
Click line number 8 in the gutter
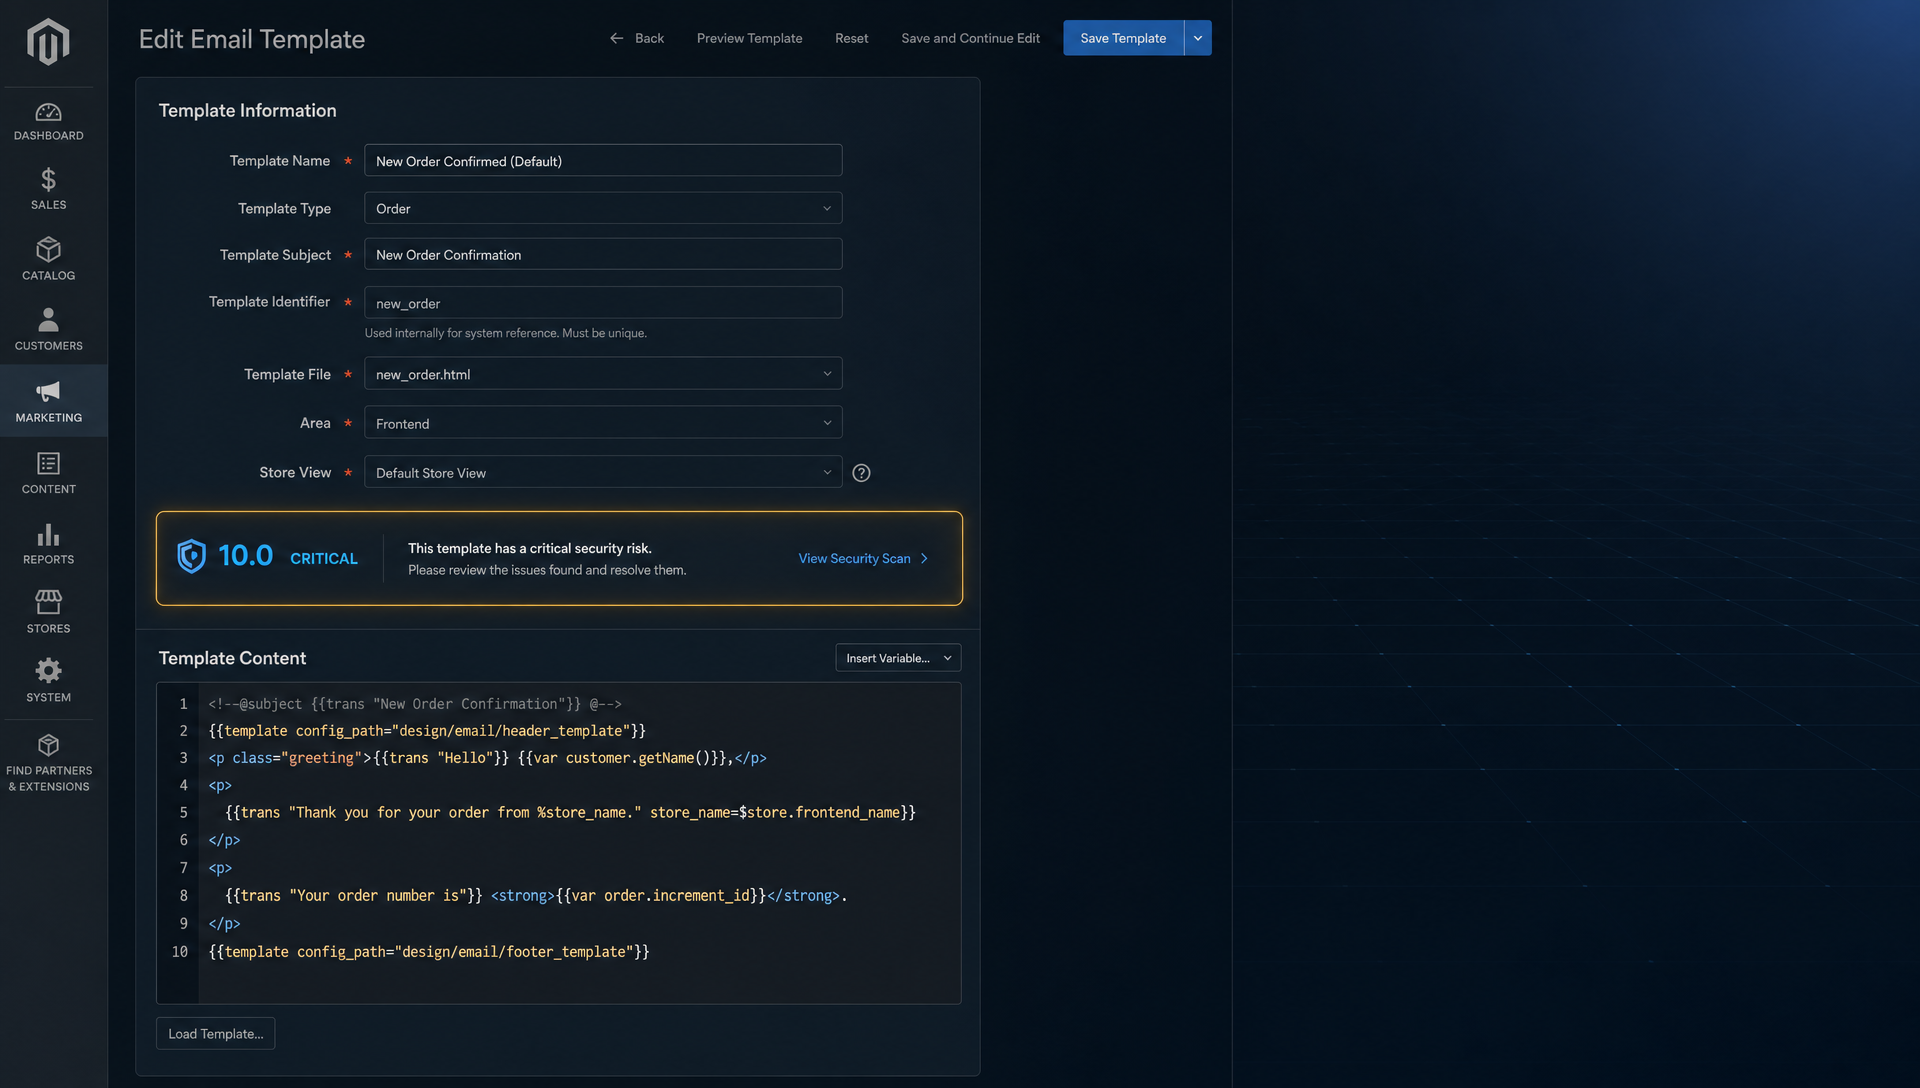tap(183, 896)
